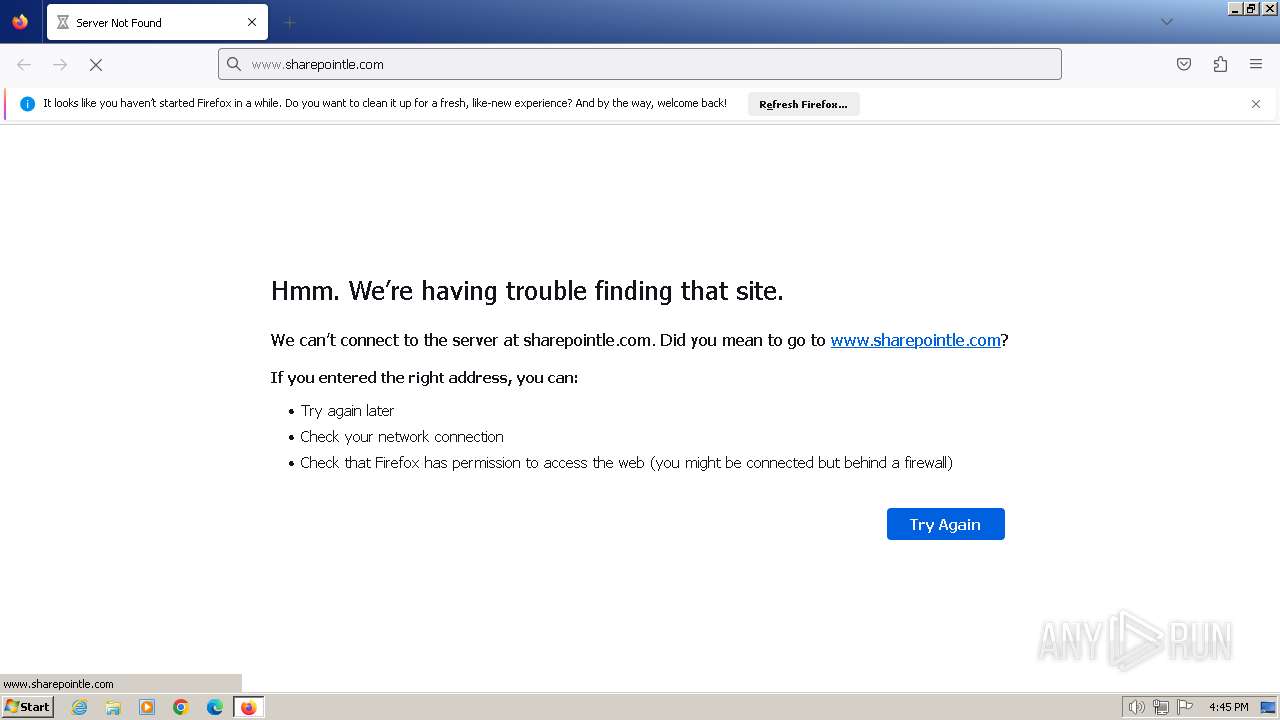1280x720 pixels.
Task: Open the Windows Start menu
Action: click(27, 707)
